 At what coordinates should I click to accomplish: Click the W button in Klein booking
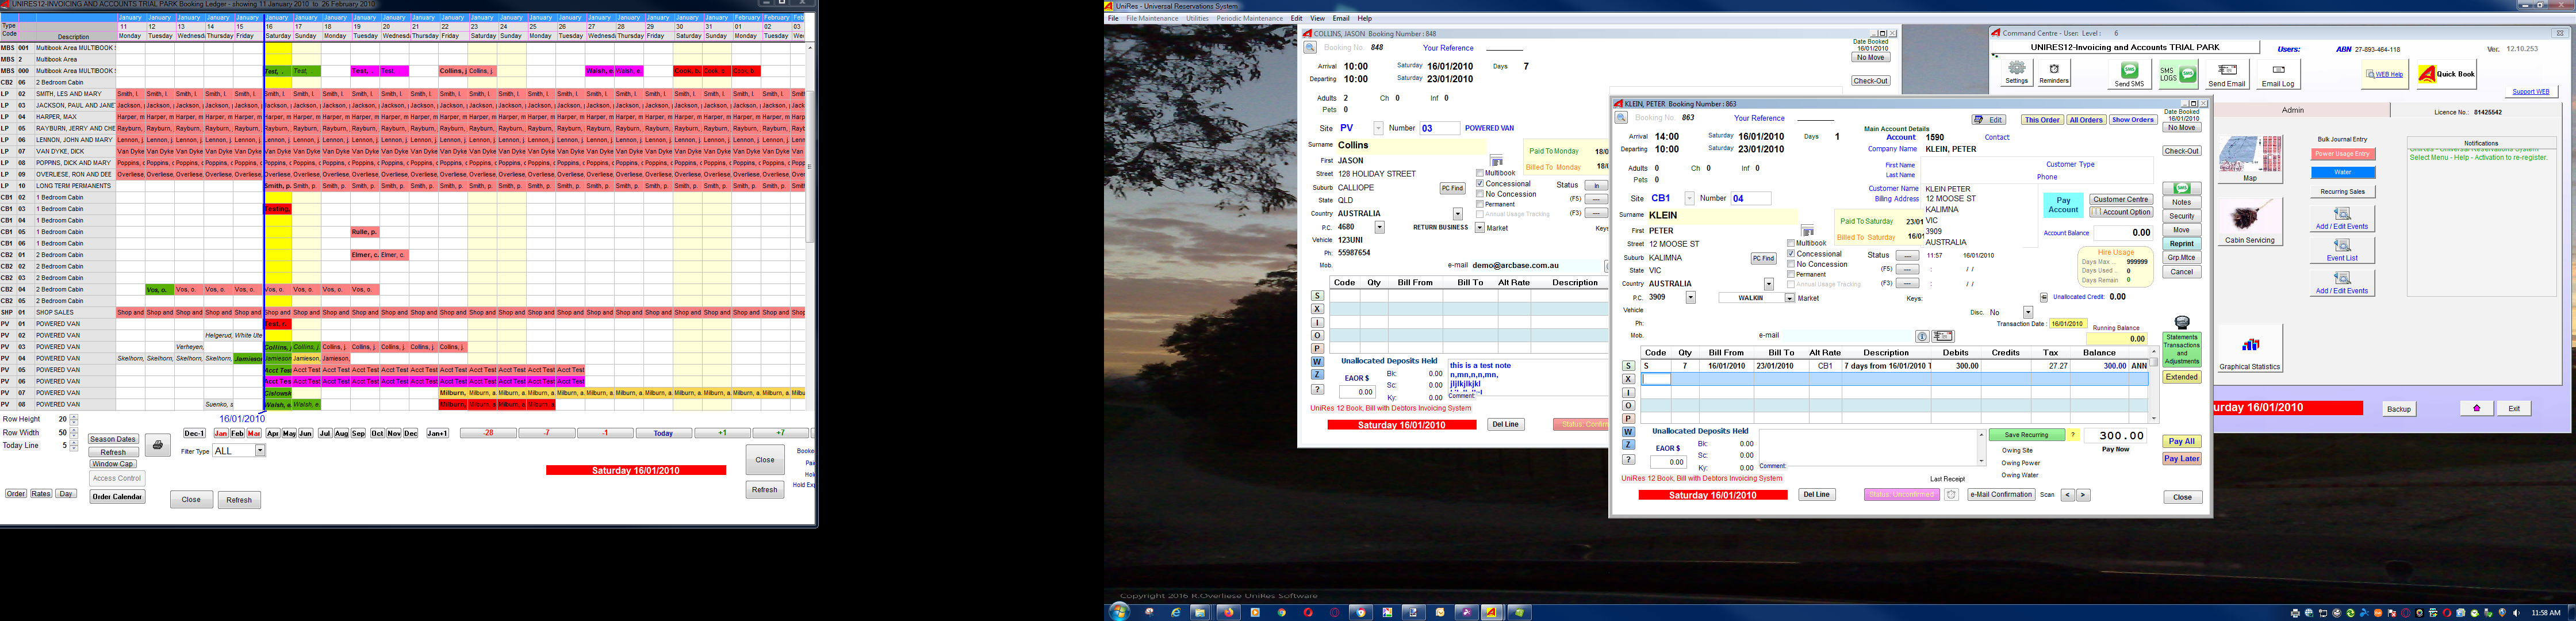pyautogui.click(x=1628, y=431)
